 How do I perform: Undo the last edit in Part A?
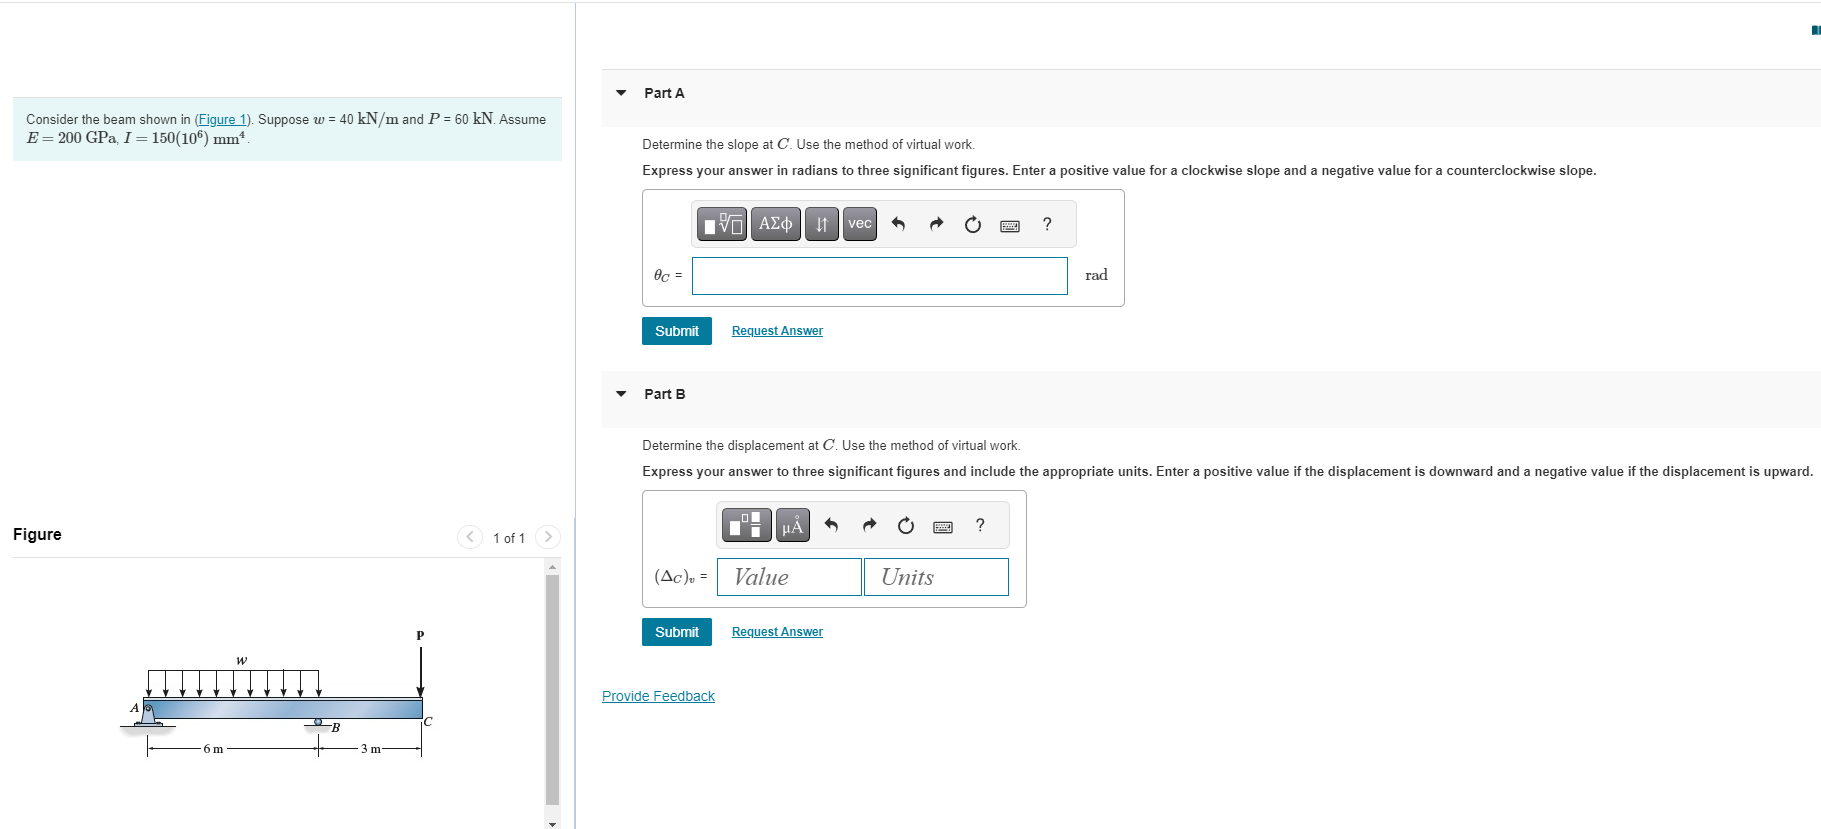[898, 224]
